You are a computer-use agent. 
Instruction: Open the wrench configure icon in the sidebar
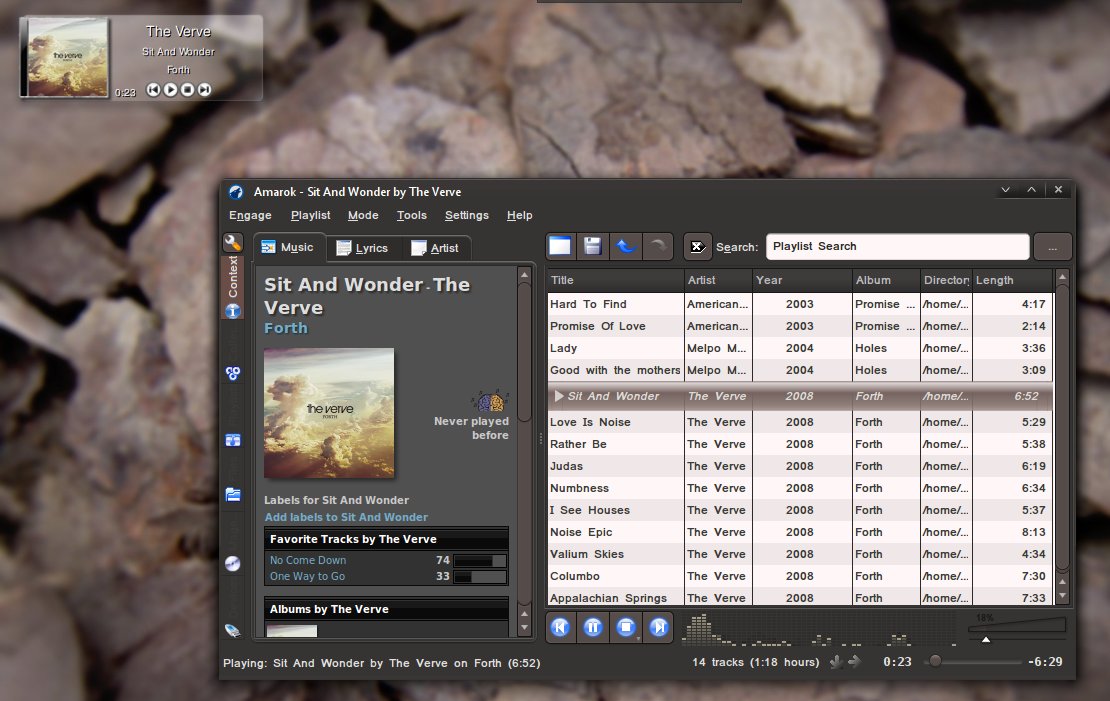pos(233,243)
